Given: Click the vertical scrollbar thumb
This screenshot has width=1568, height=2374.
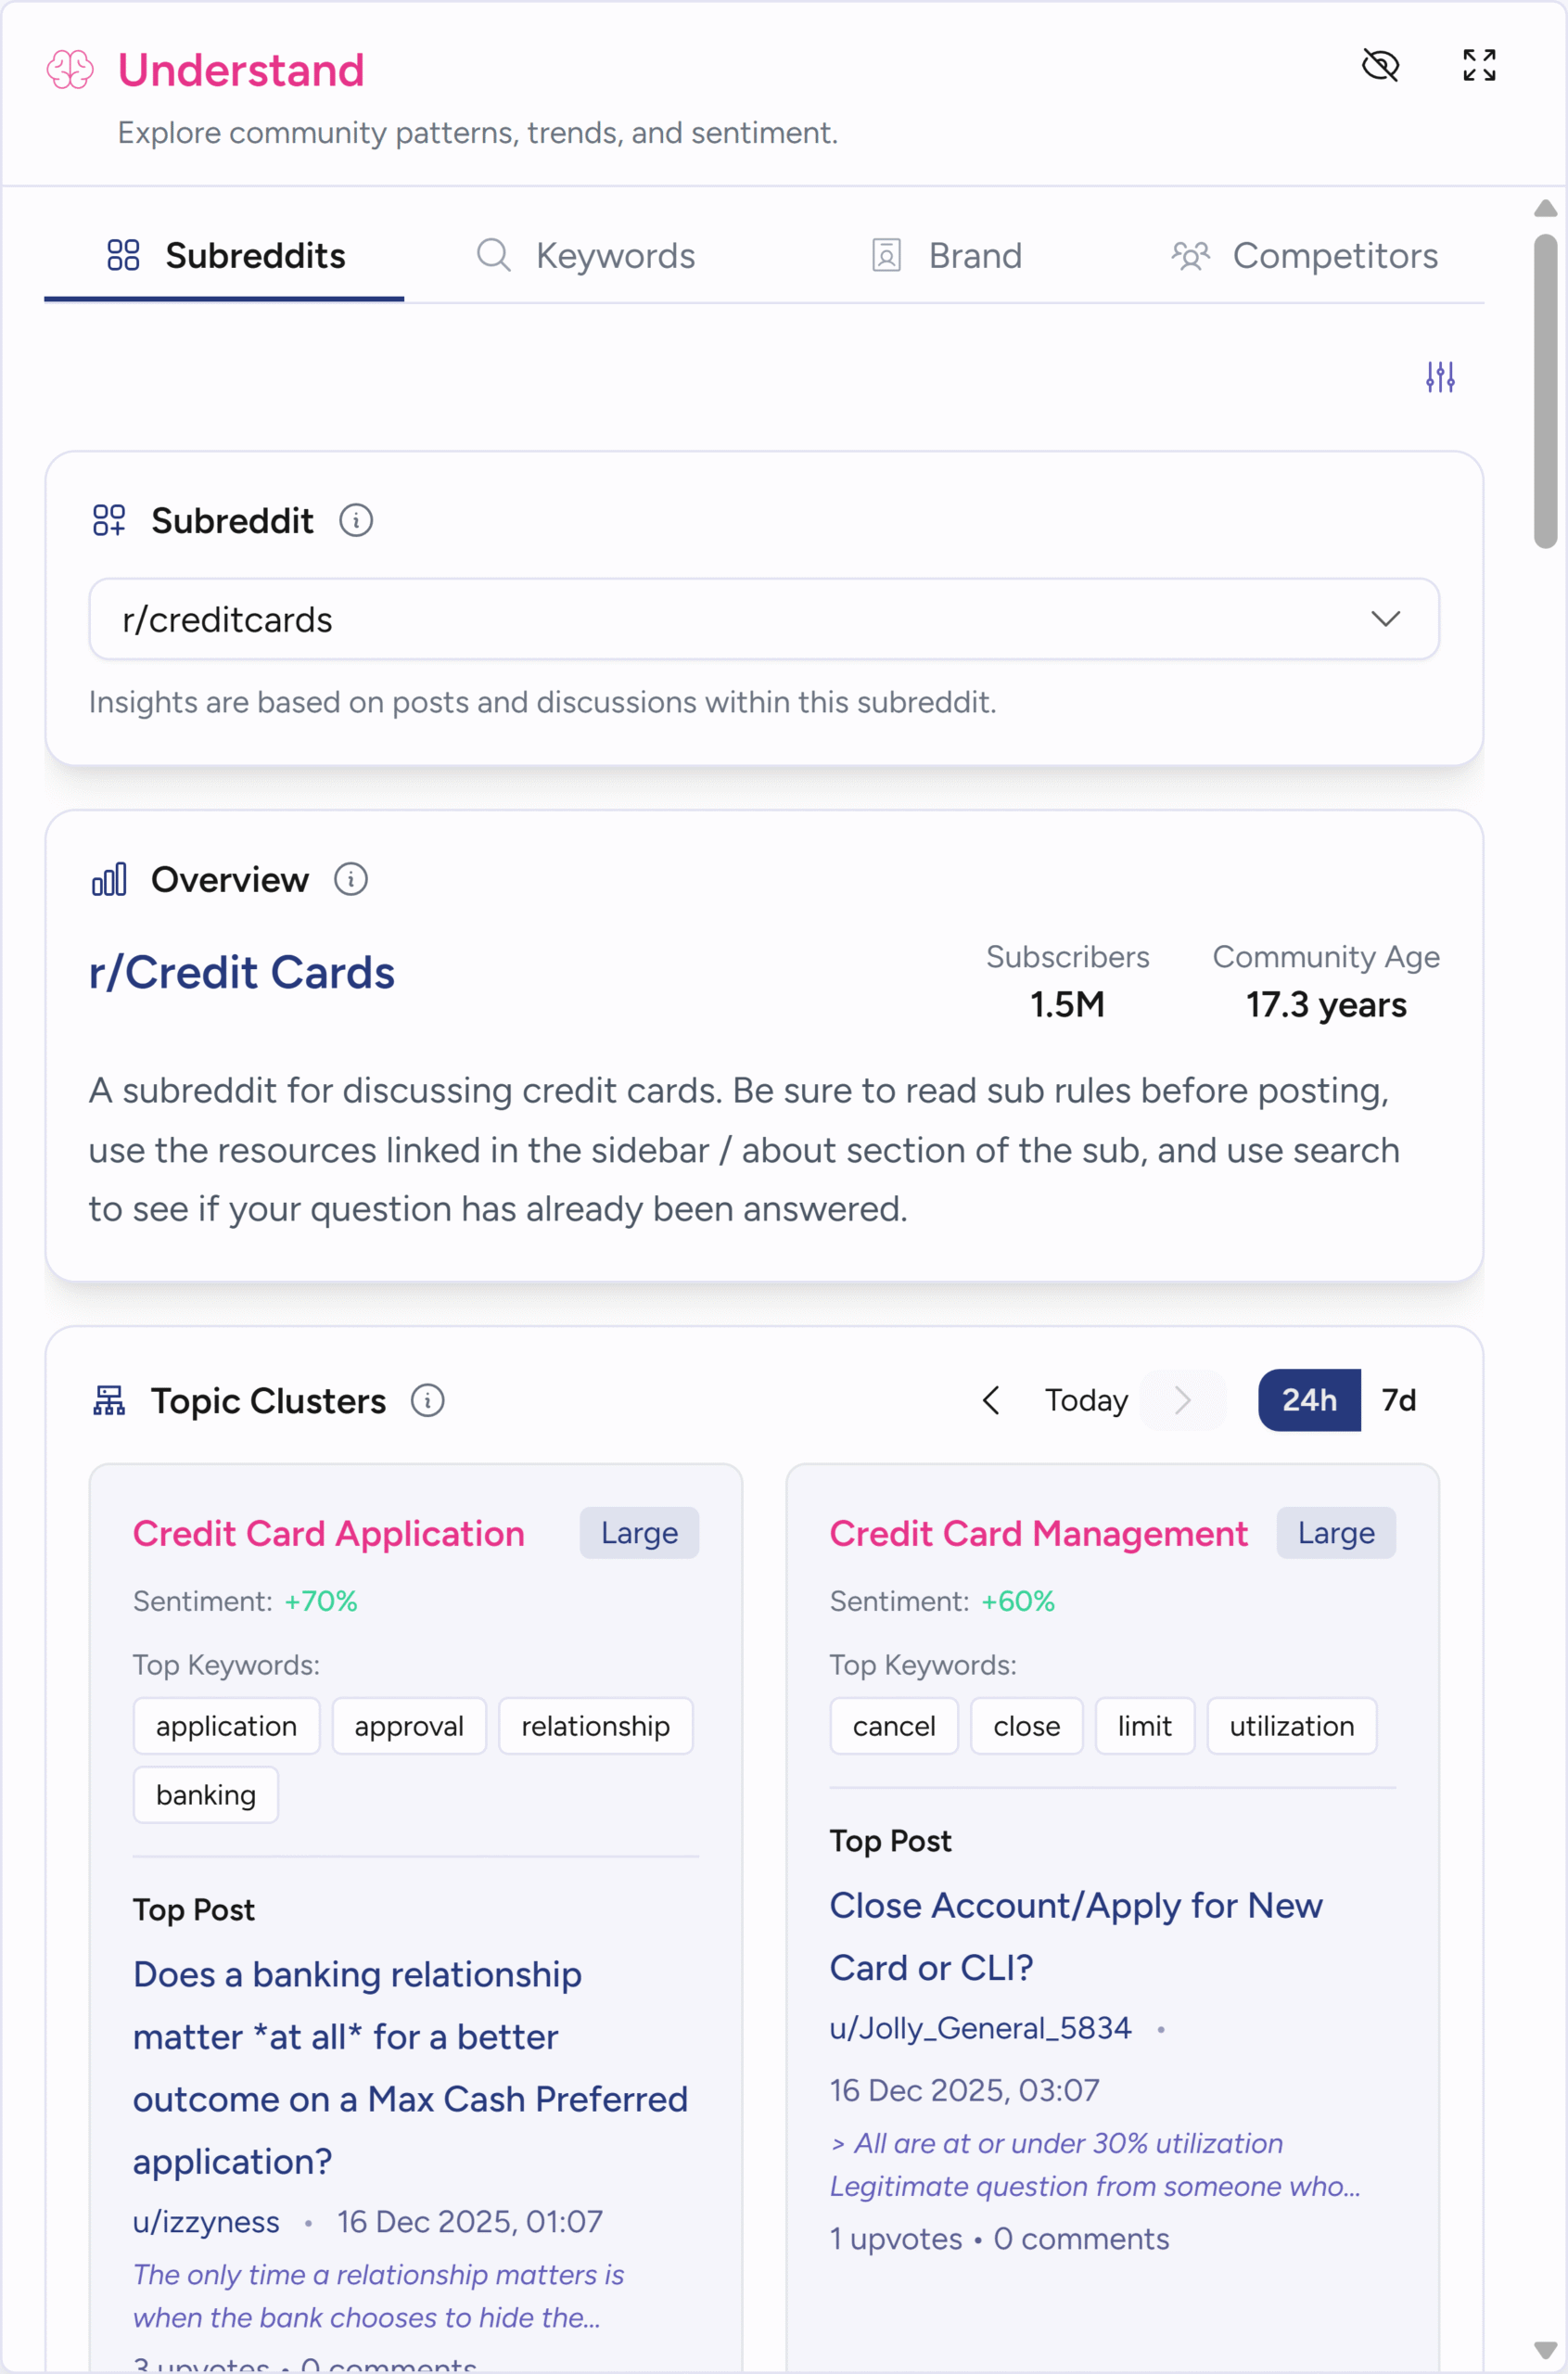Looking at the screenshot, I should point(1545,391).
